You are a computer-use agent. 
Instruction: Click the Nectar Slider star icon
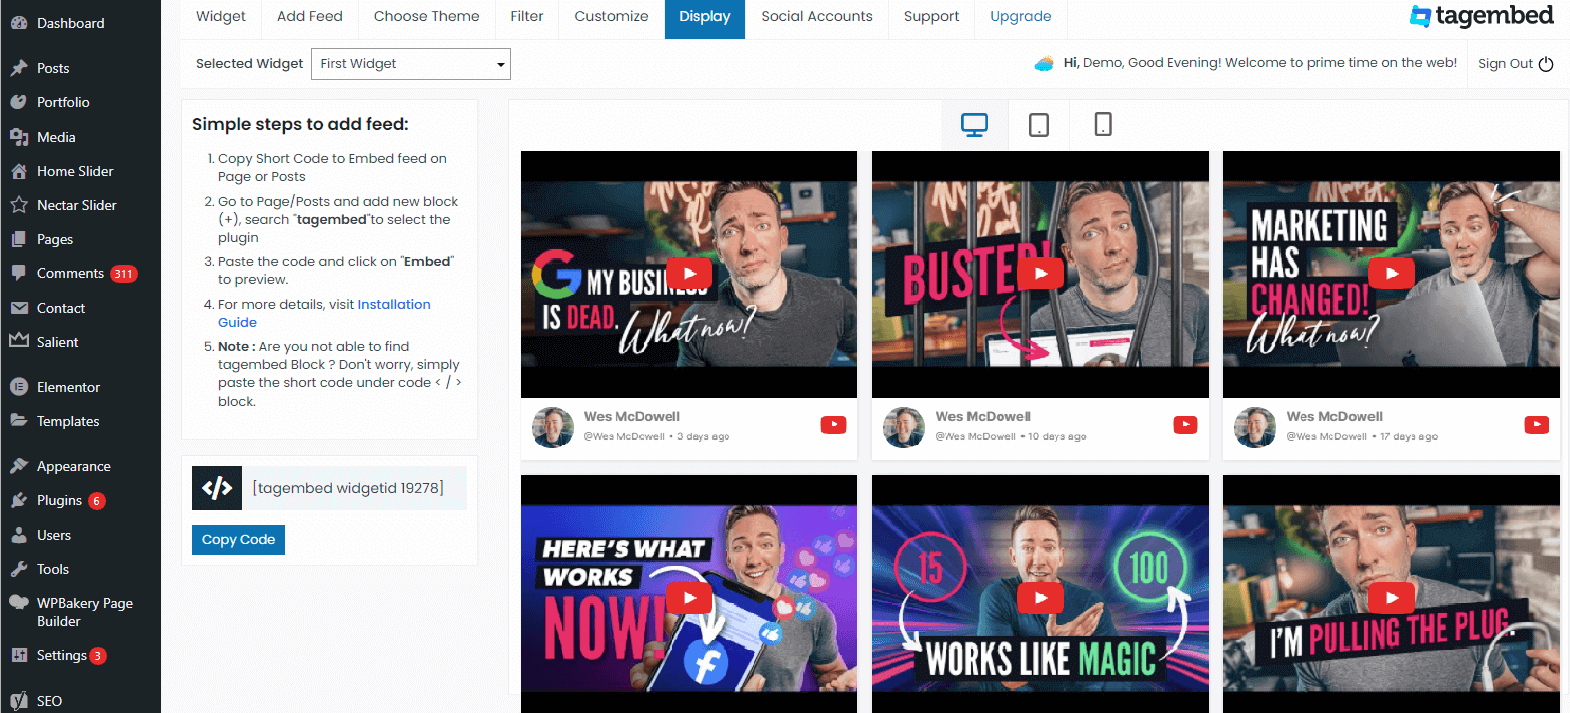tap(19, 205)
